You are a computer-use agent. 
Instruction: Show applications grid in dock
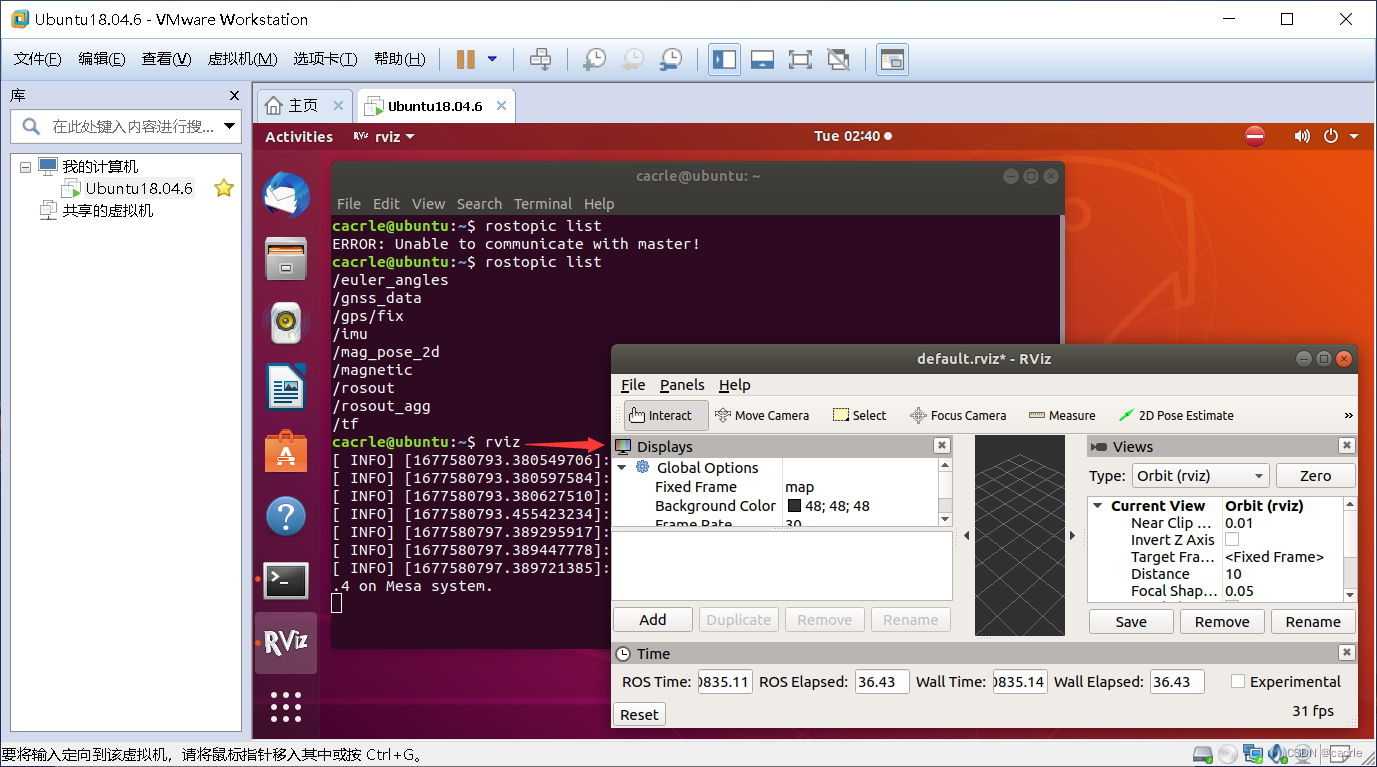(x=286, y=706)
